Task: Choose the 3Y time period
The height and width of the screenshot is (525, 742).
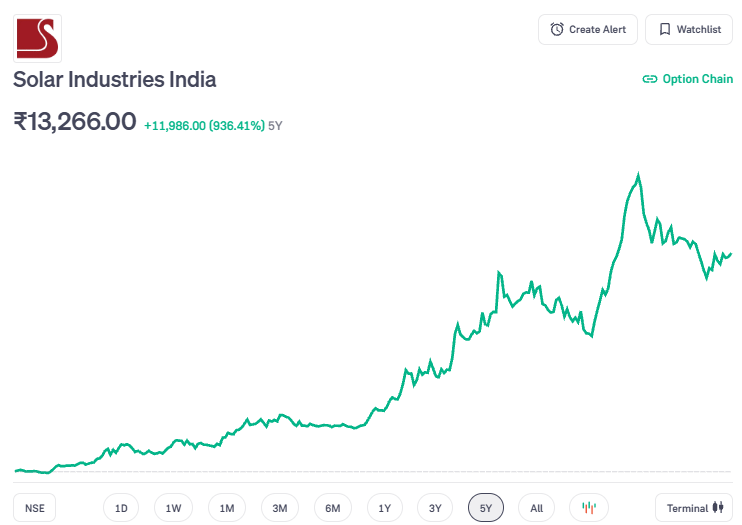Action: (435, 508)
